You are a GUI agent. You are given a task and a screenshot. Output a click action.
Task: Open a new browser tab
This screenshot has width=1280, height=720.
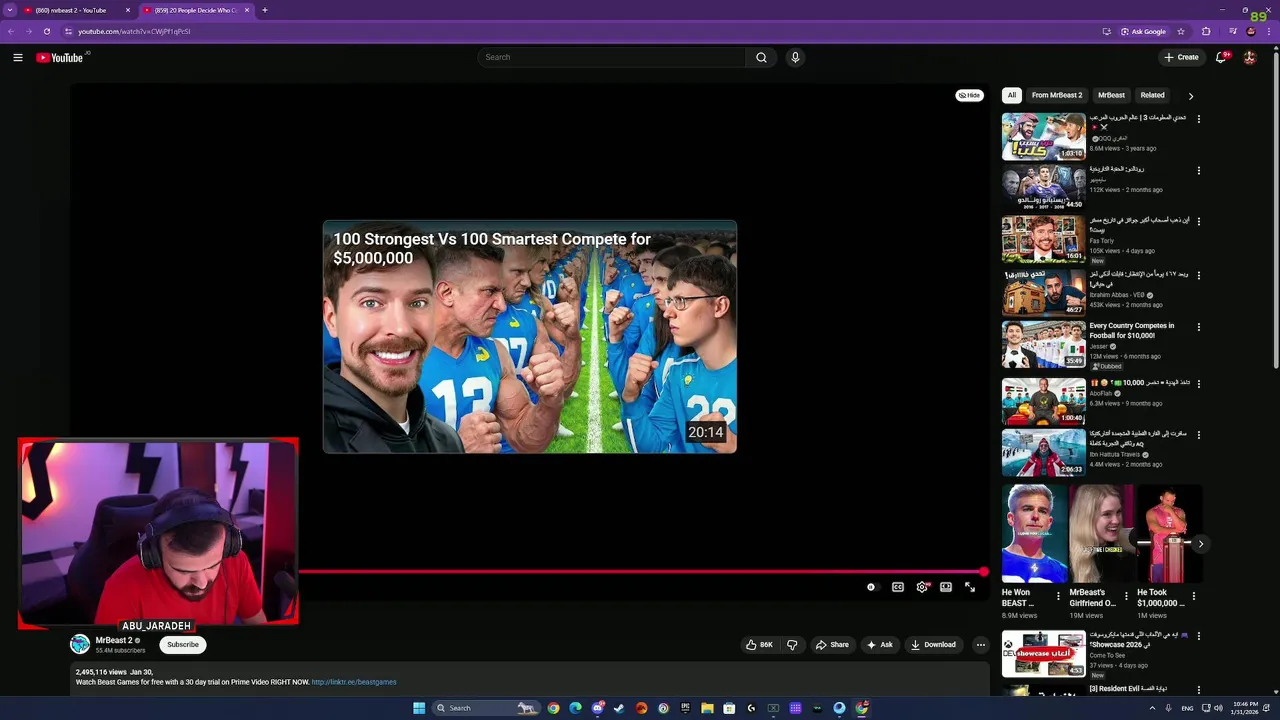pos(265,10)
